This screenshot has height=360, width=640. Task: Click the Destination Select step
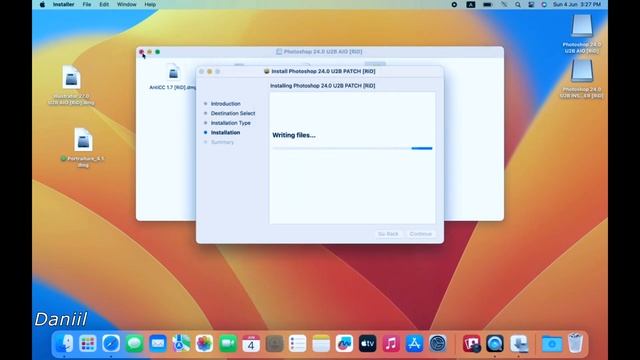(233, 113)
